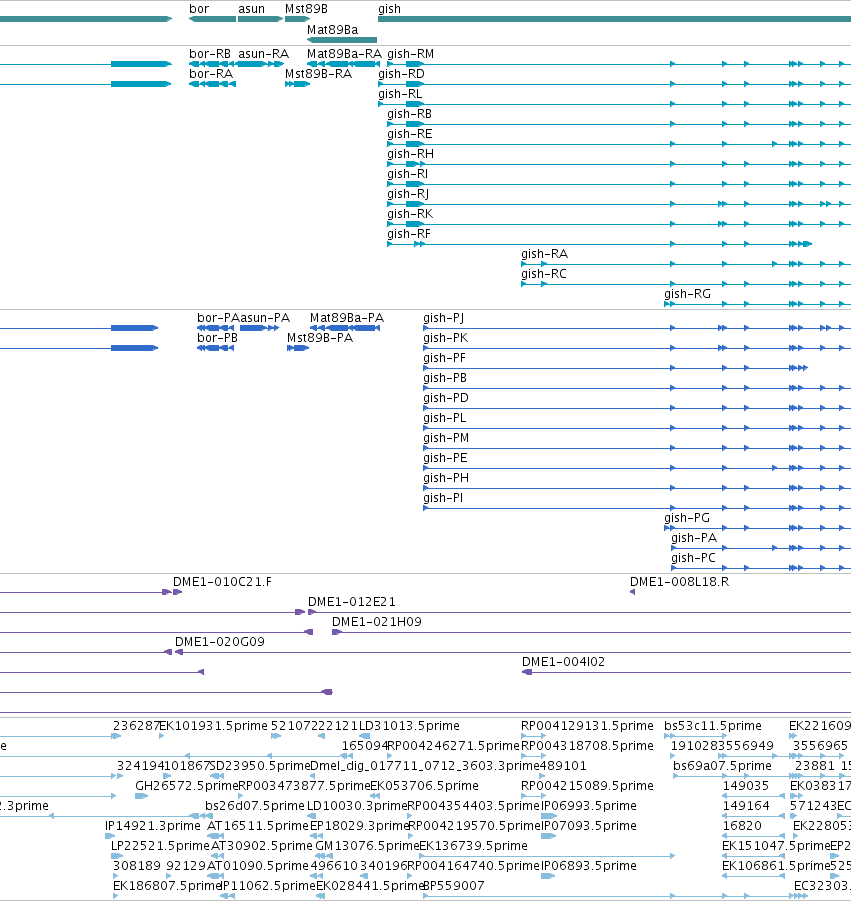The height and width of the screenshot is (901, 851).
Task: Select EST label bs53c11.5prime
Action: (713, 726)
